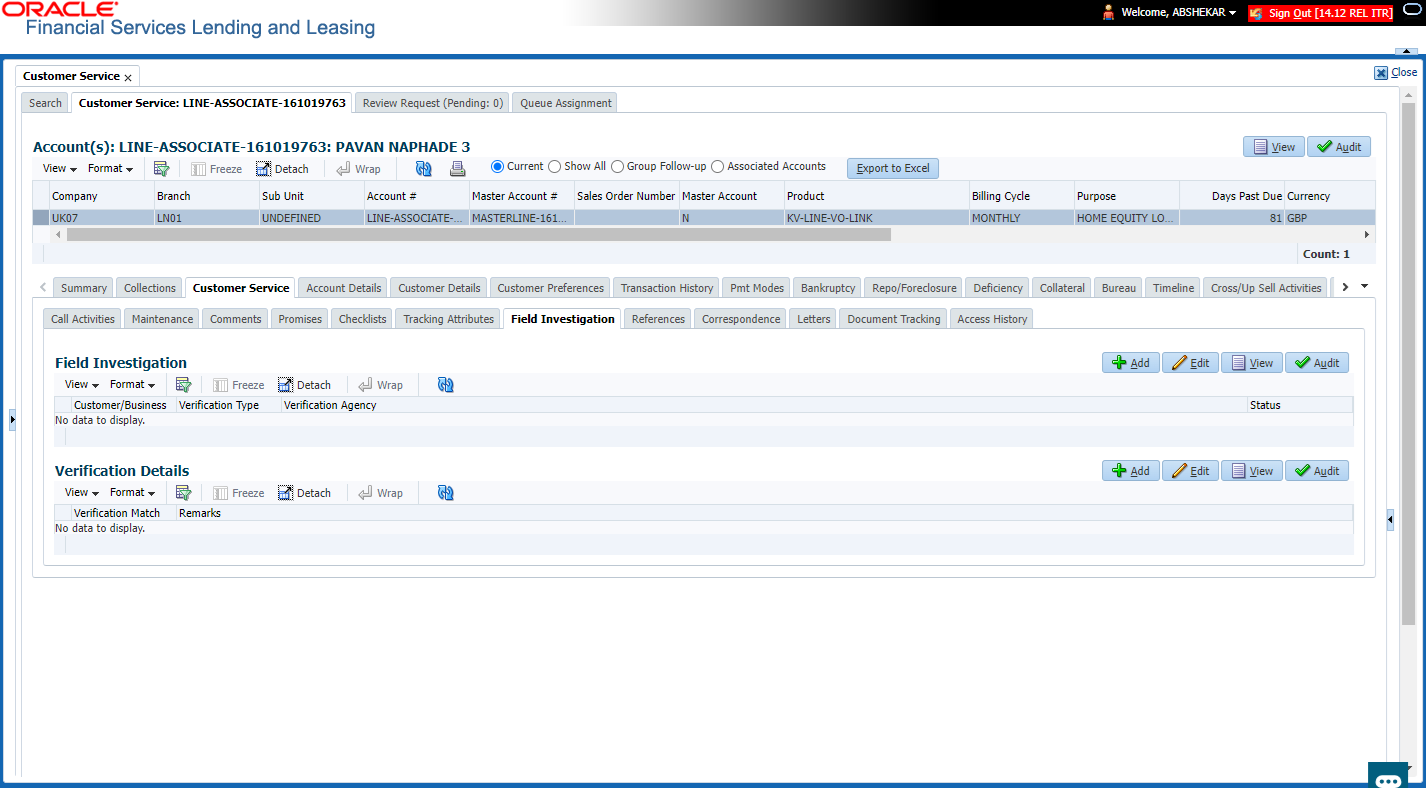Freeze column in Accounts toolbar
1426x788 pixels.
click(x=216, y=169)
